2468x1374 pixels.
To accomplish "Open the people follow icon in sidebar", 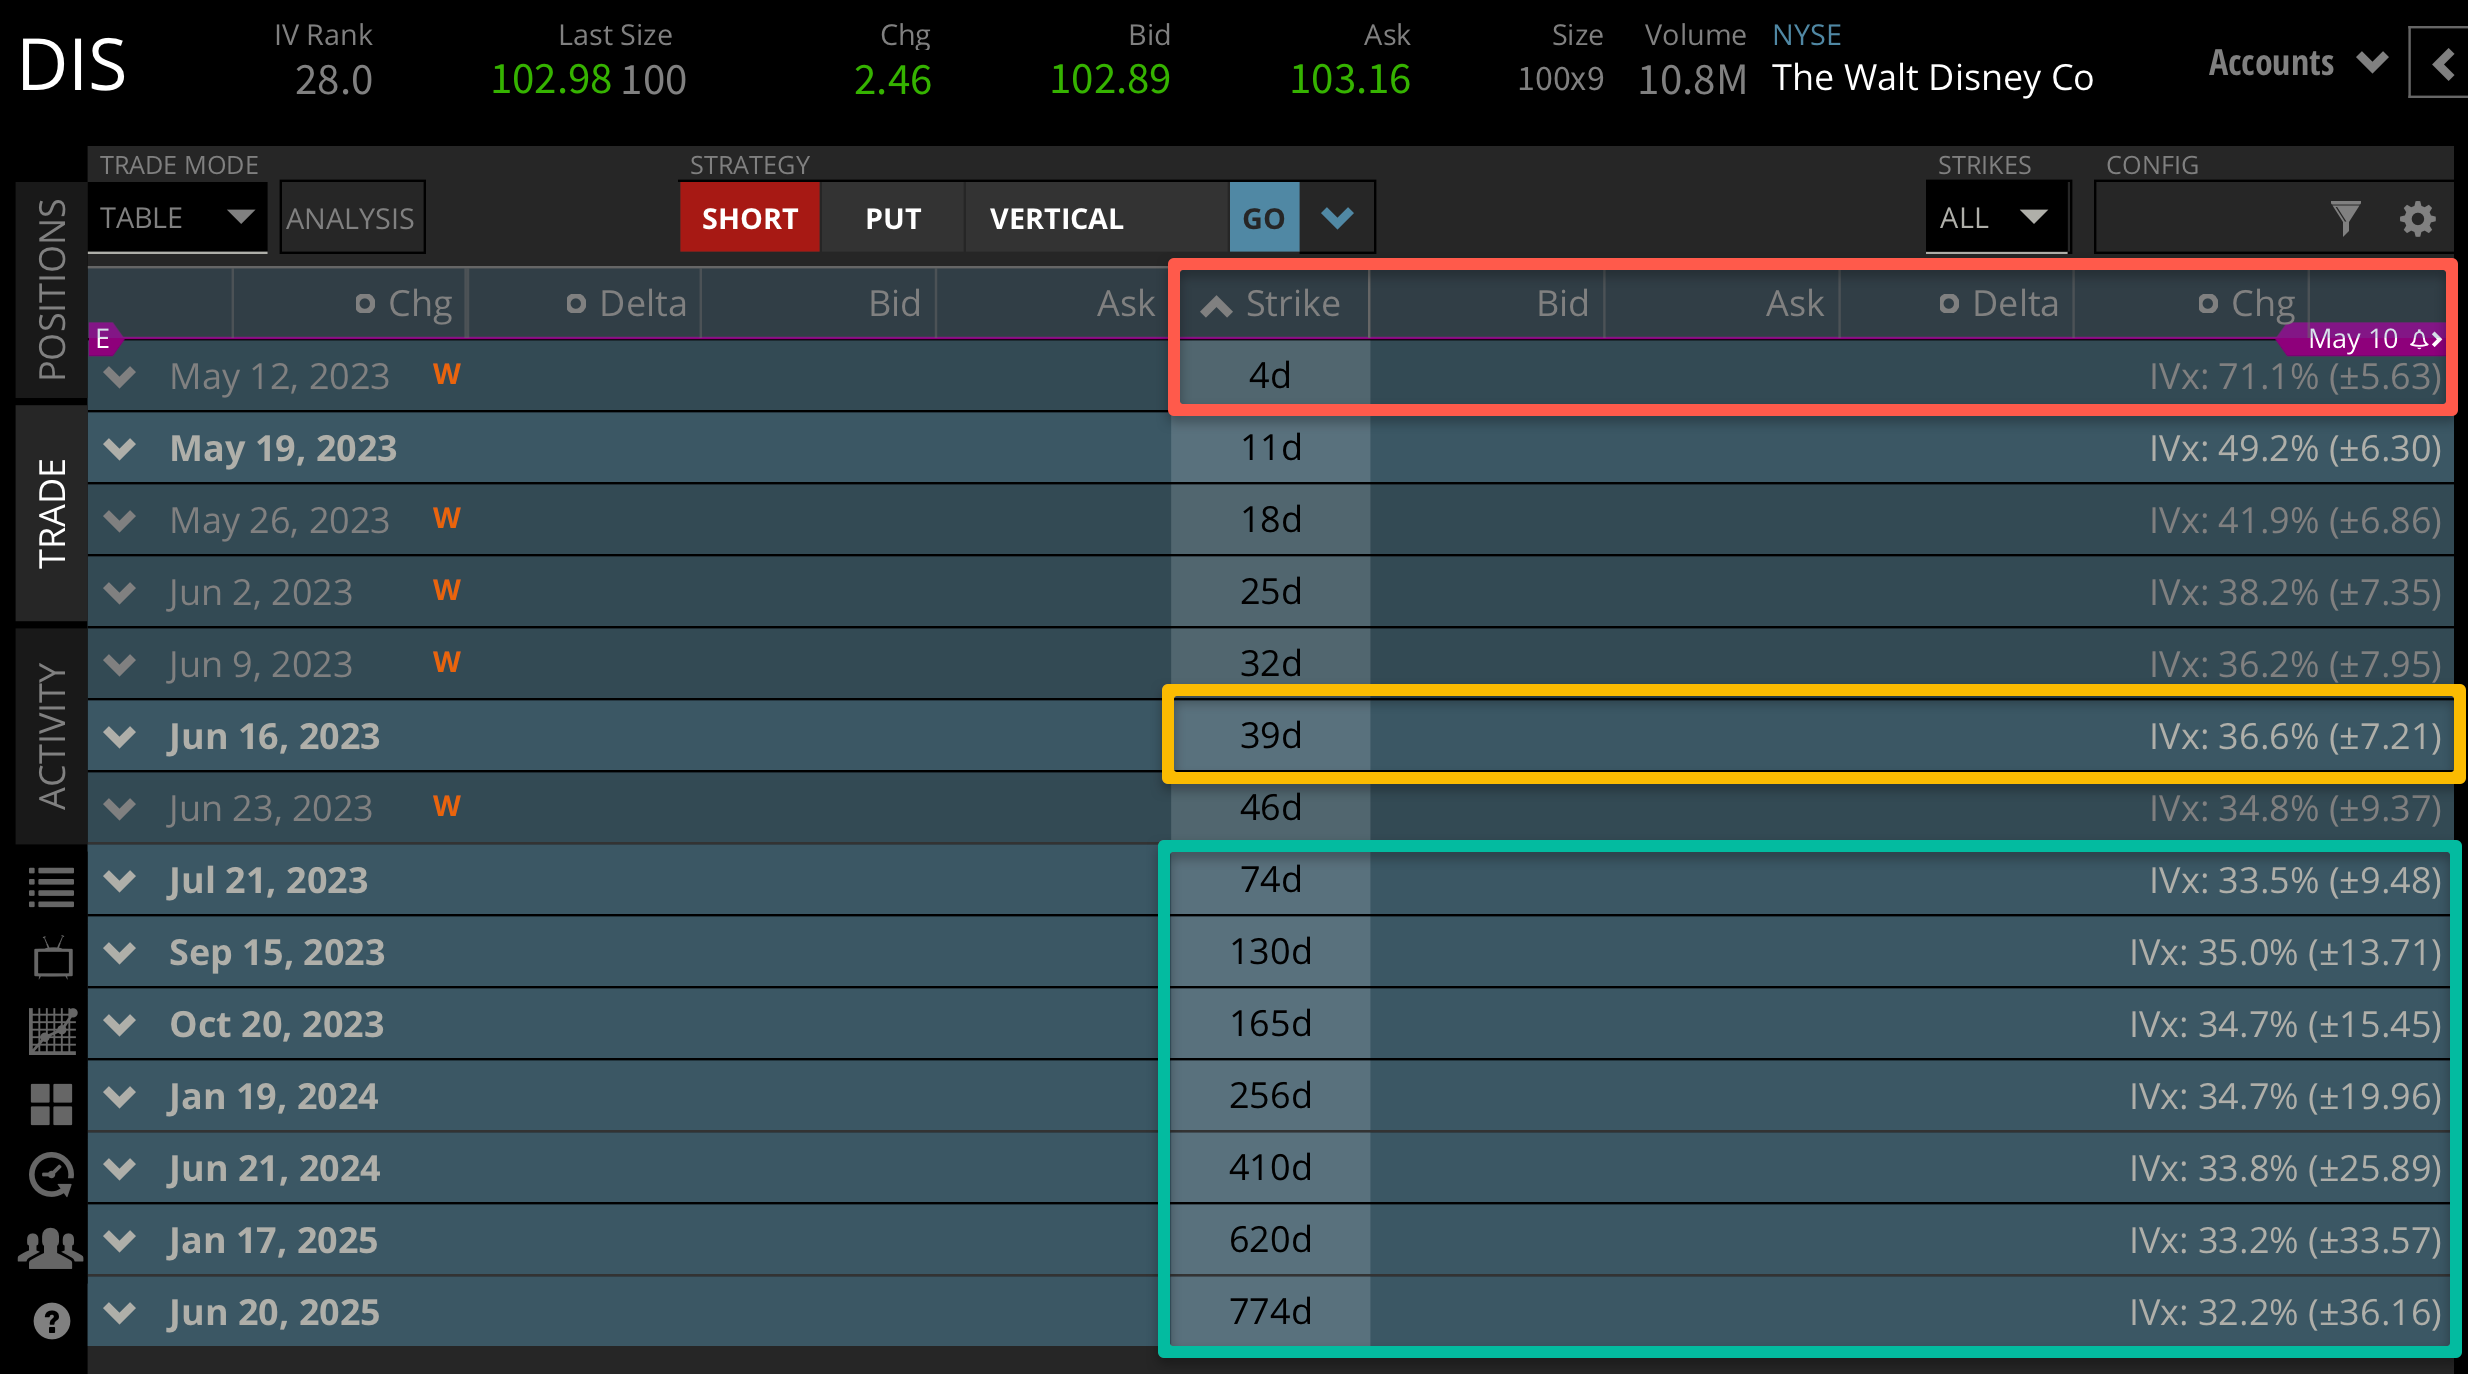I will point(51,1248).
